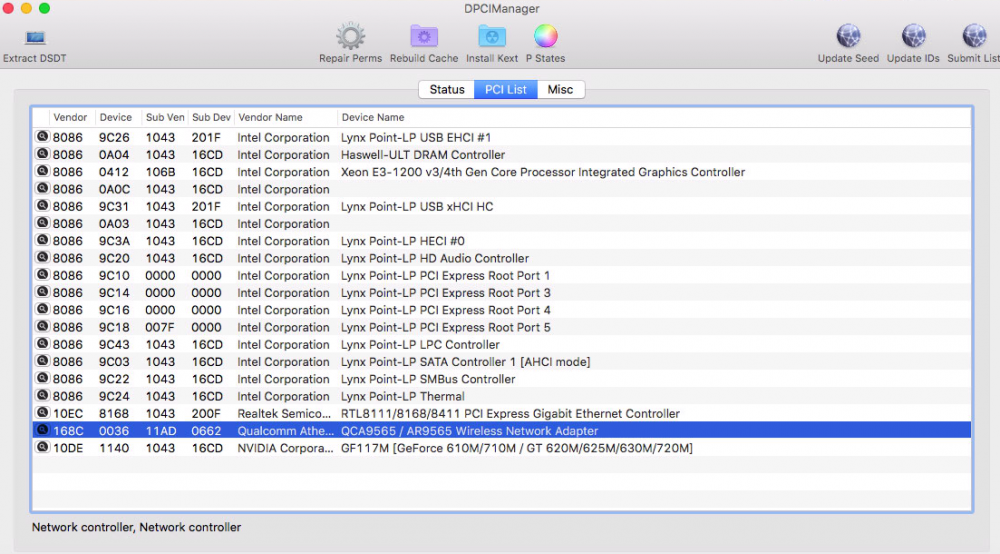Click 'Network controller, Network controller' status text
The width and height of the screenshot is (1000, 554).
pos(136,527)
